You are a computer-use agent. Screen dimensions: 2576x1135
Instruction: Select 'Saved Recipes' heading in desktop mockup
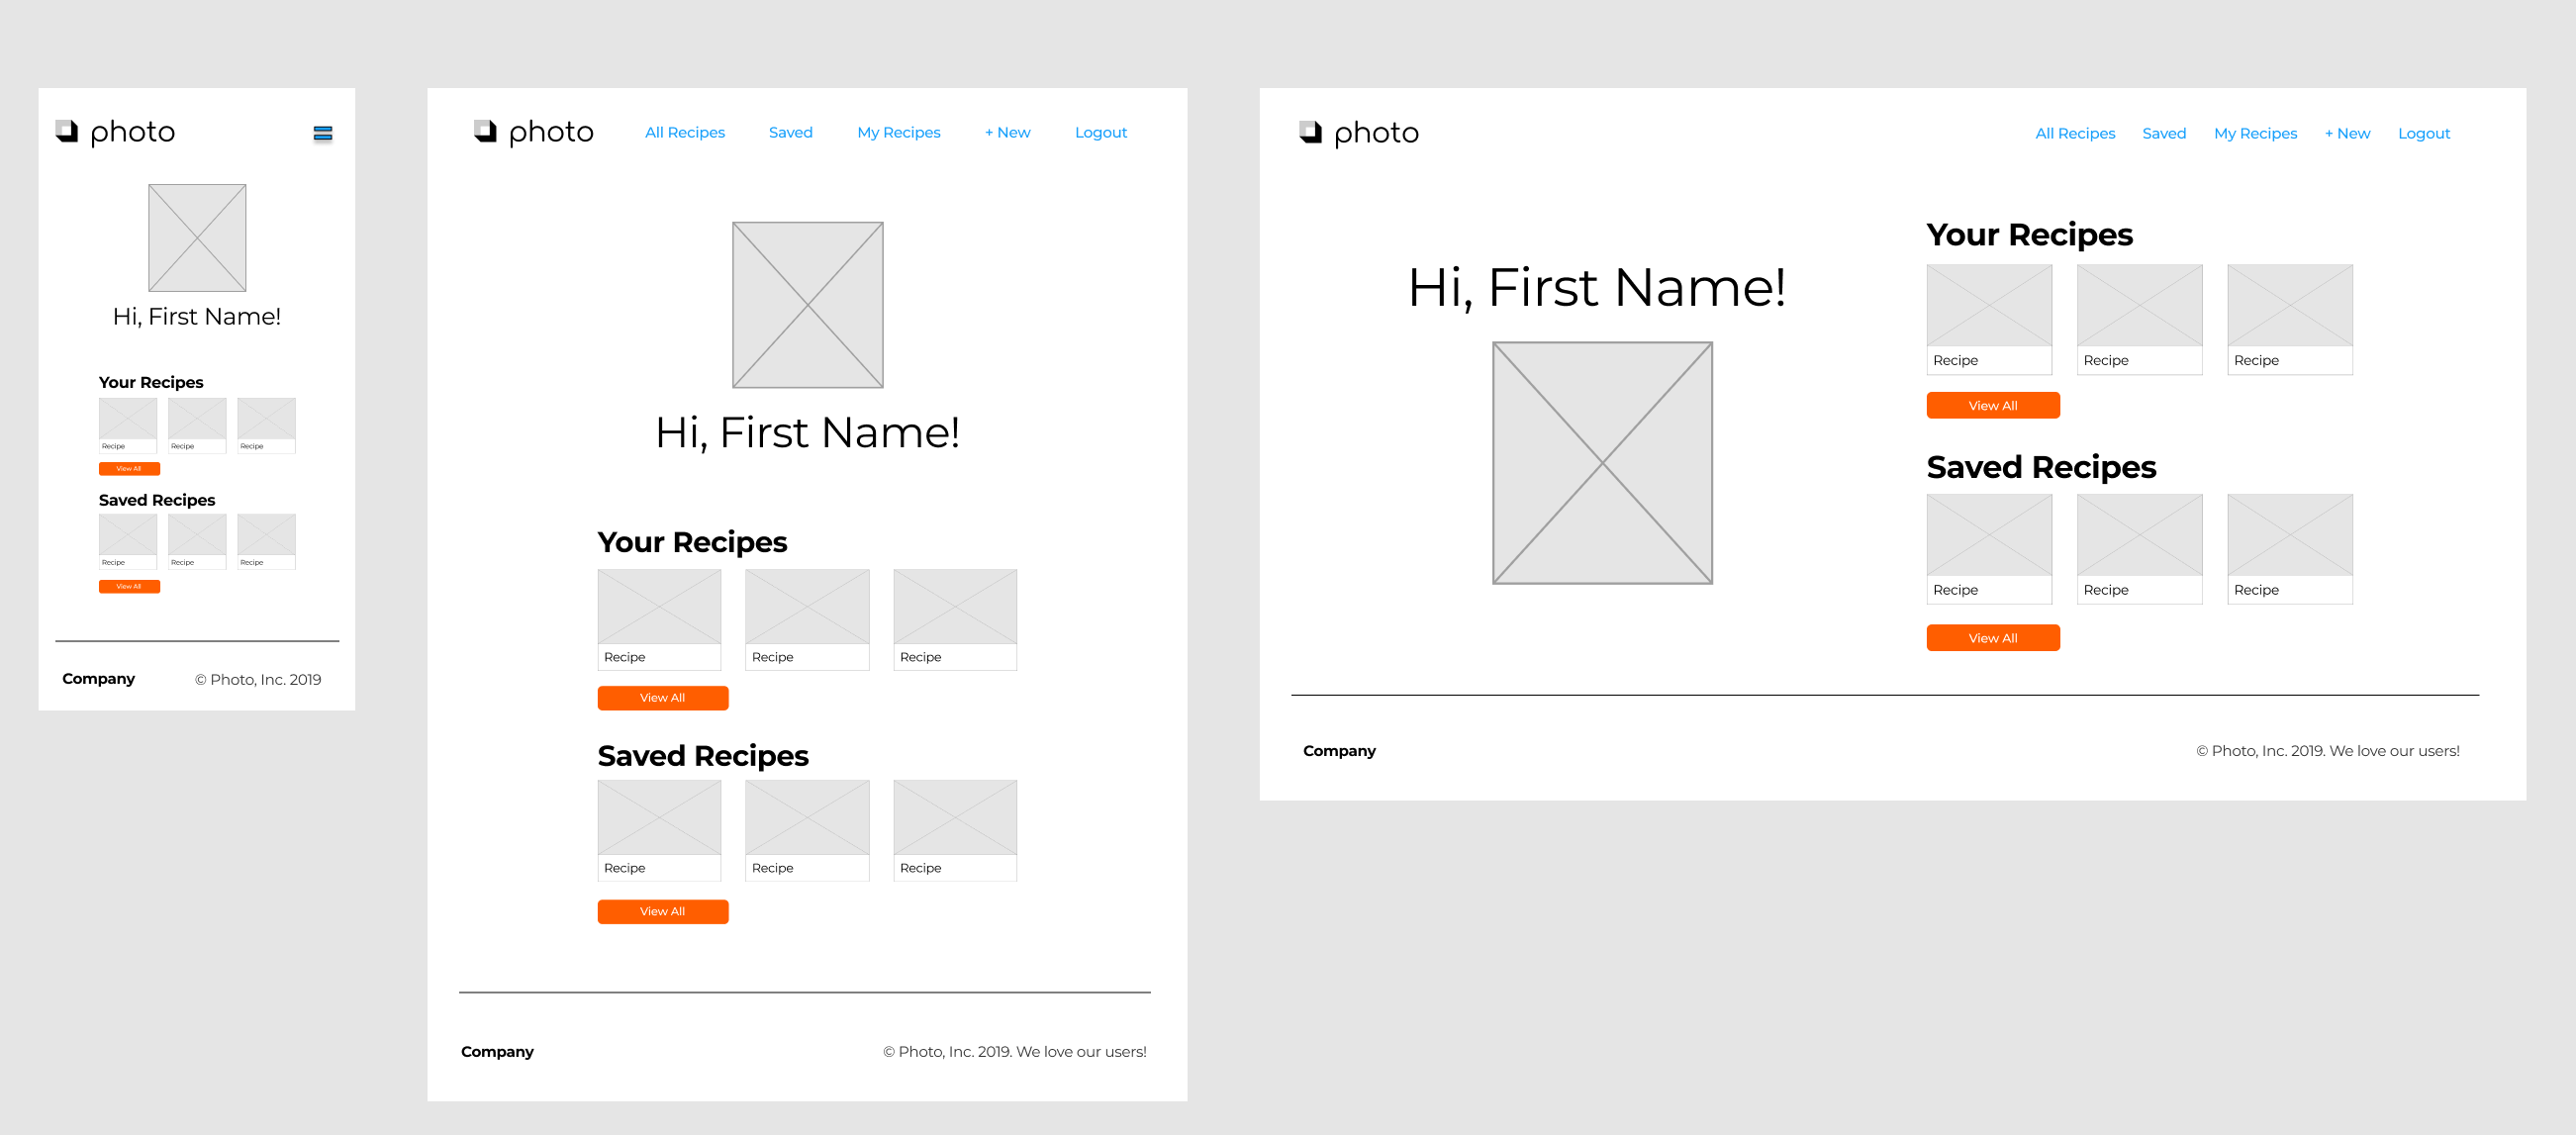2041,467
